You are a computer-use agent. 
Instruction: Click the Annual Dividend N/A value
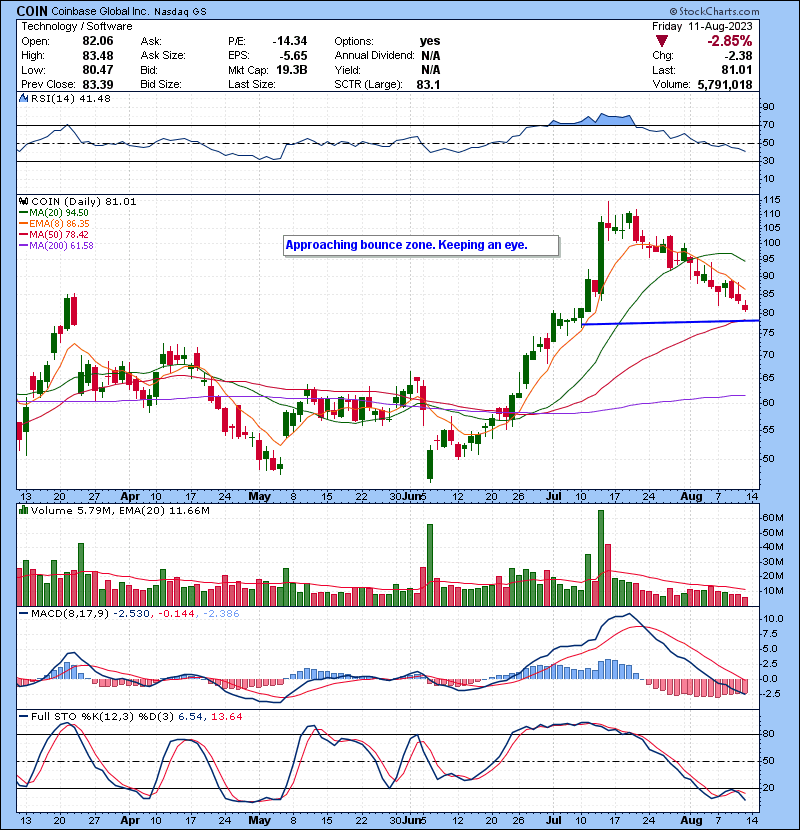pyautogui.click(x=430, y=56)
